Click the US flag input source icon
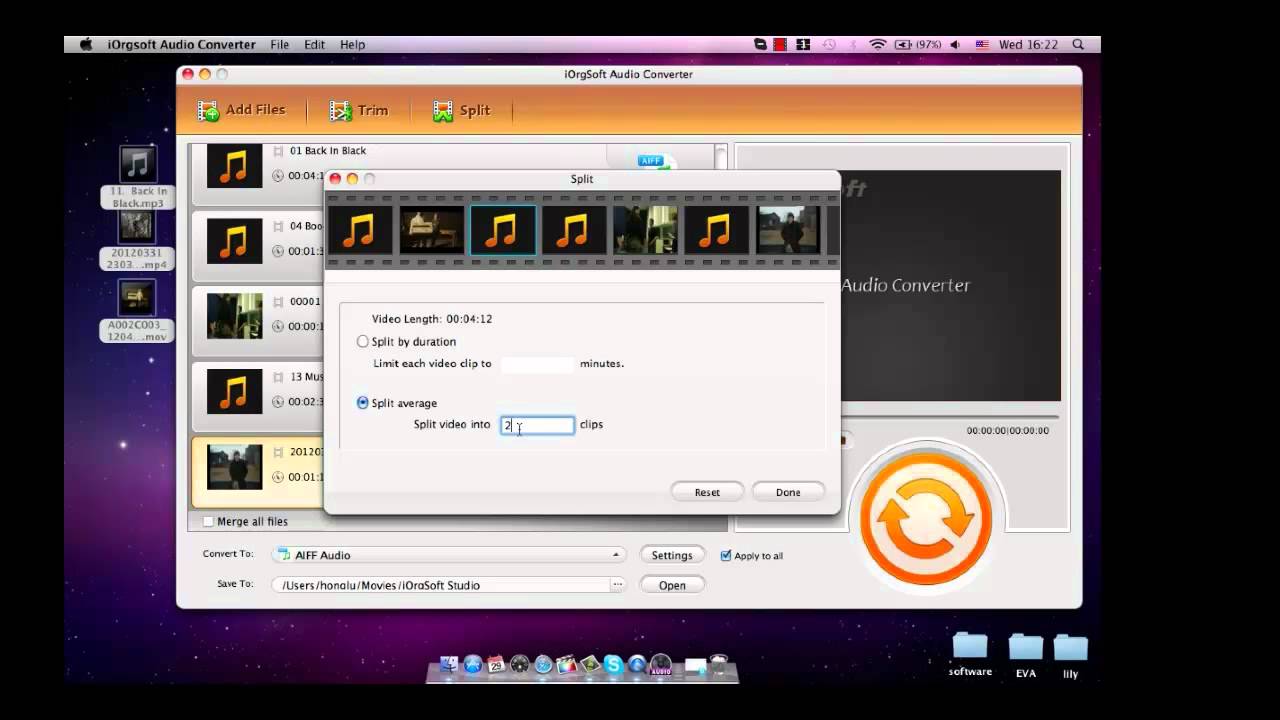Screen dimensions: 1280x720 982,45
